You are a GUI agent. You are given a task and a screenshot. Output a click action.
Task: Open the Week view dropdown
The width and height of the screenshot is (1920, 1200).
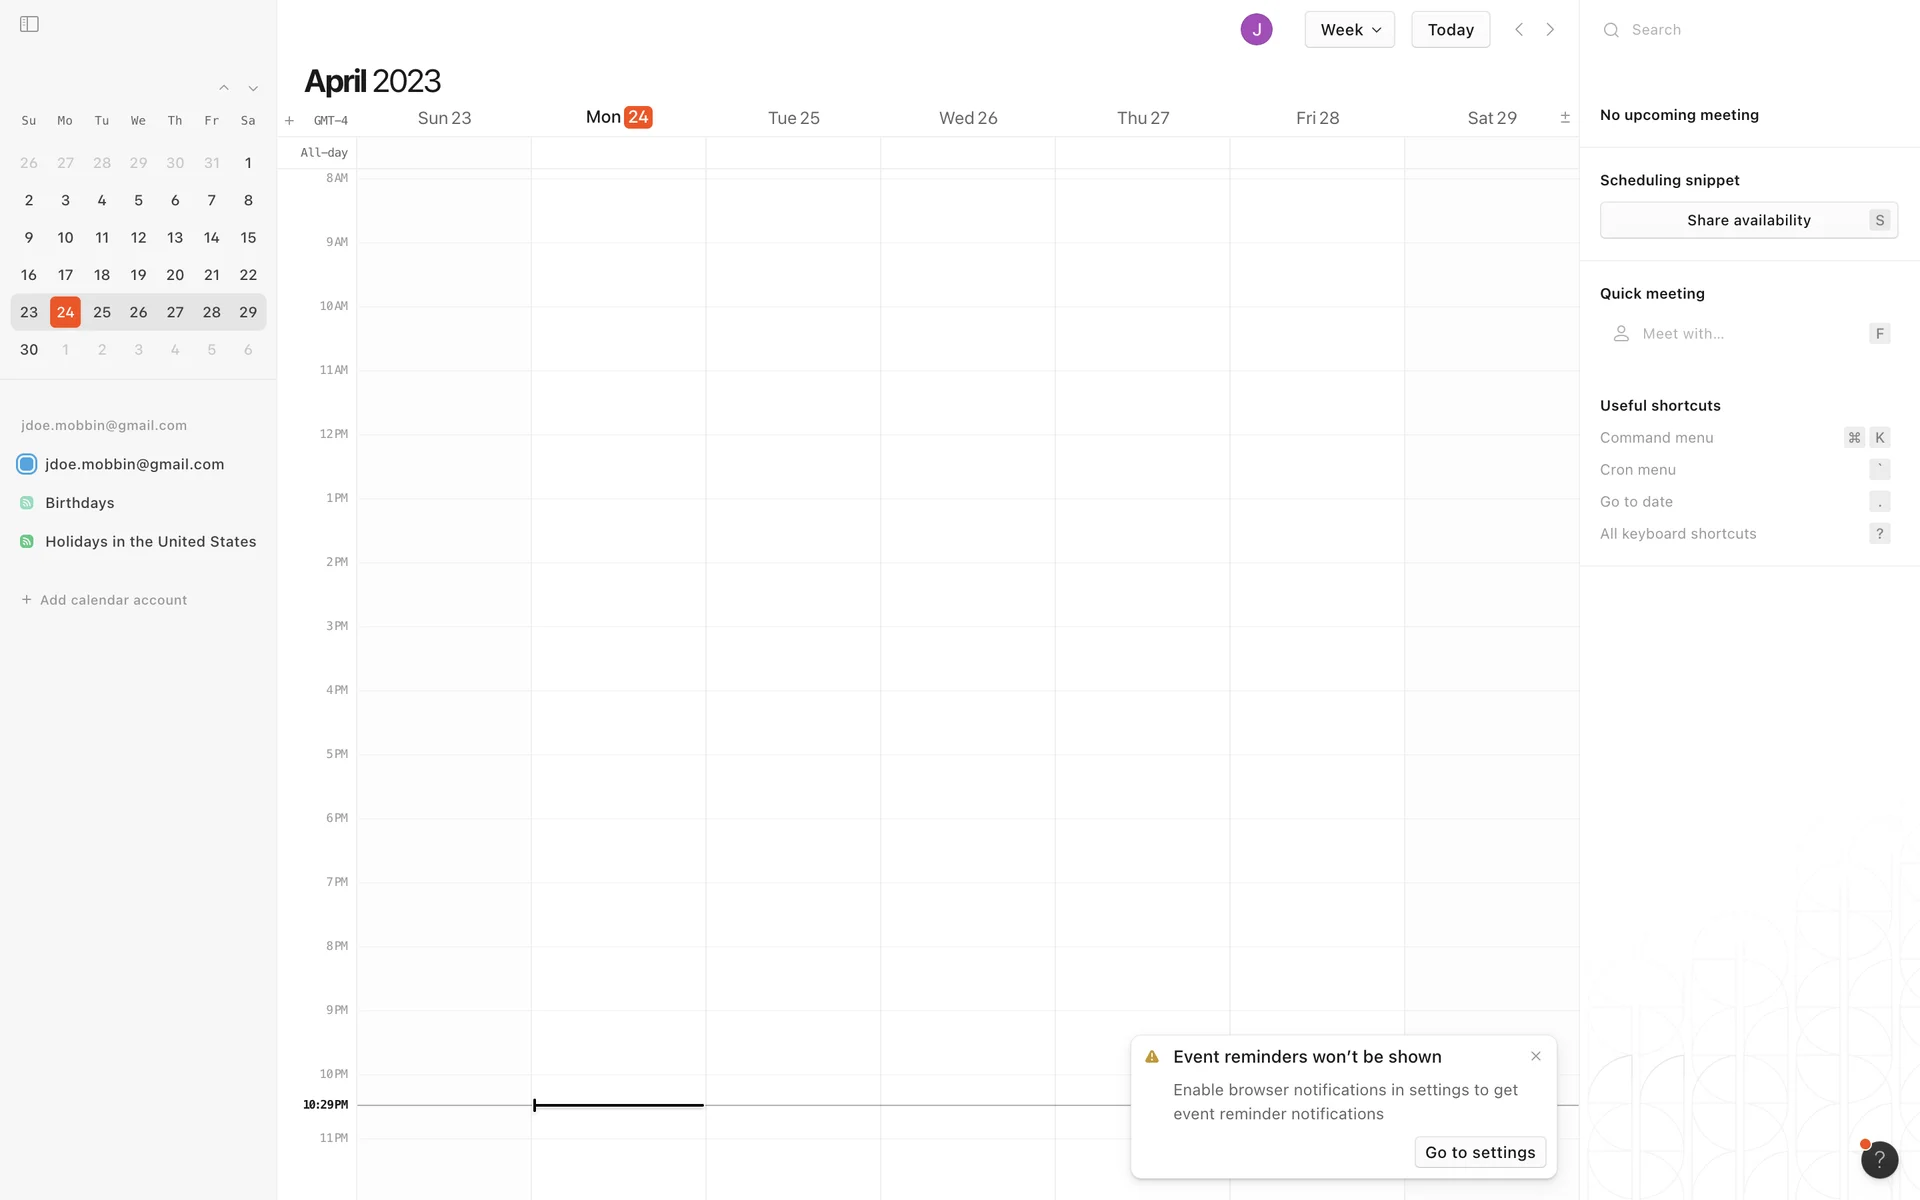click(1349, 30)
